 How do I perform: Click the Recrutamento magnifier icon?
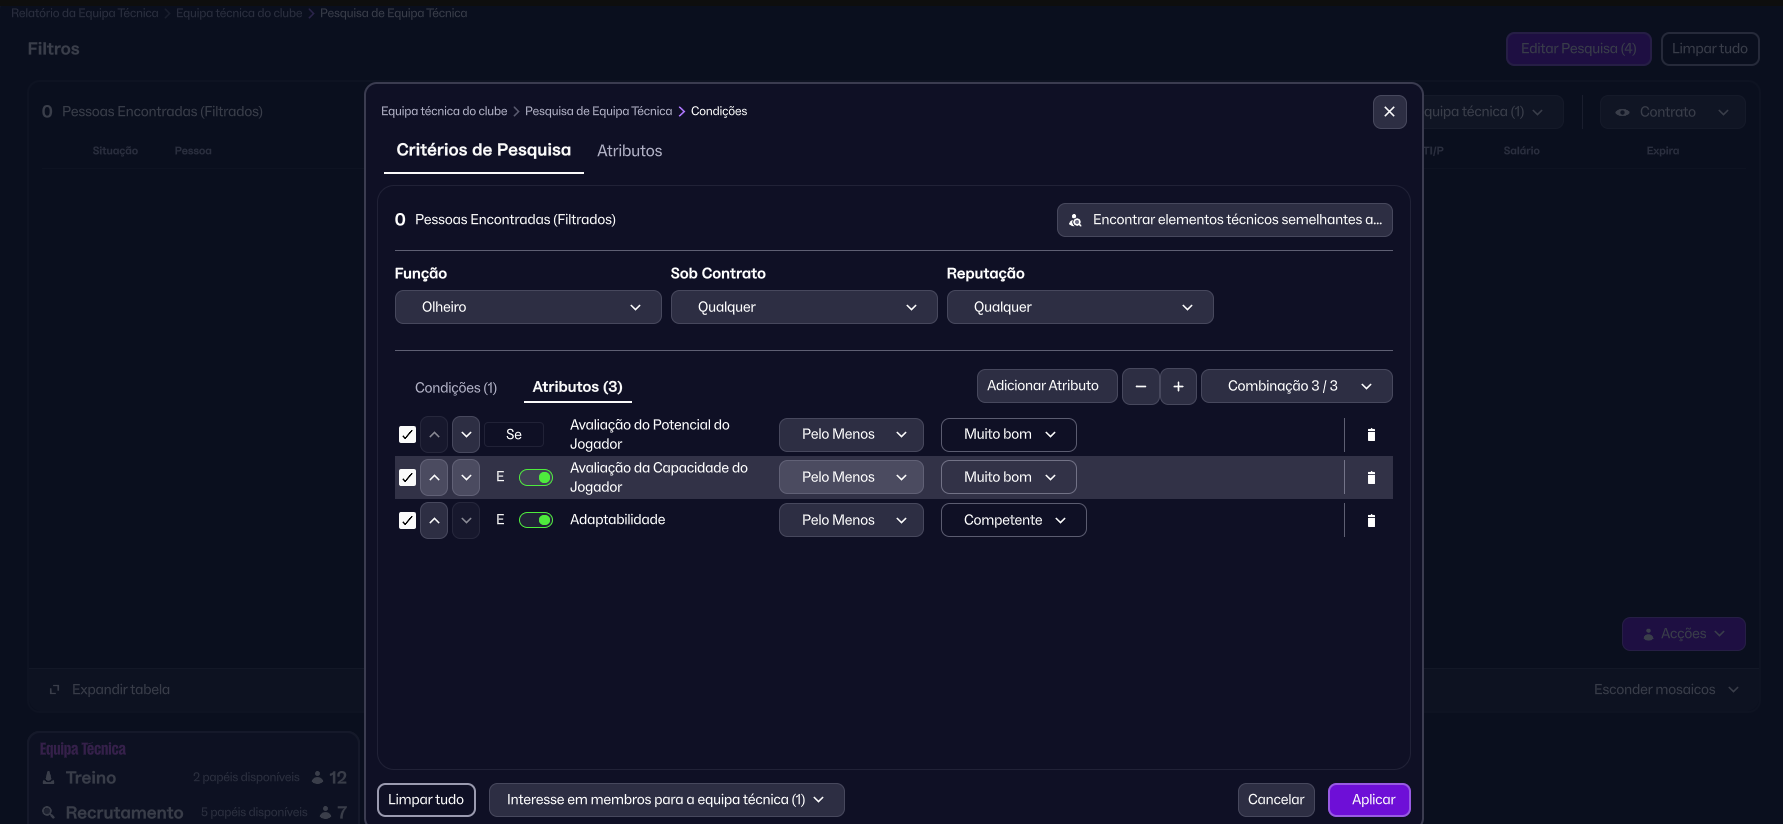(48, 812)
